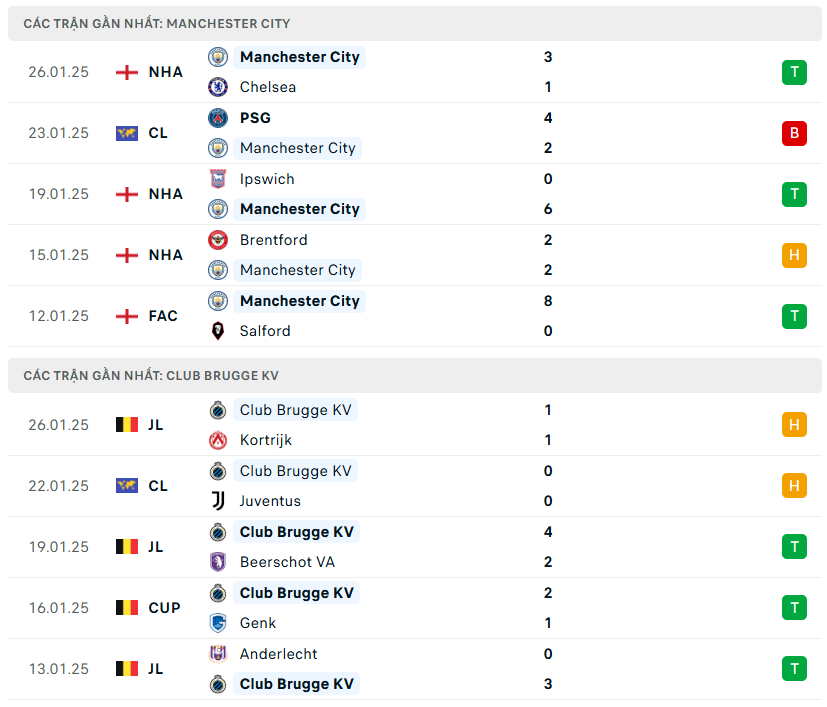Open the Manchester City recent matches header

[x=157, y=23]
